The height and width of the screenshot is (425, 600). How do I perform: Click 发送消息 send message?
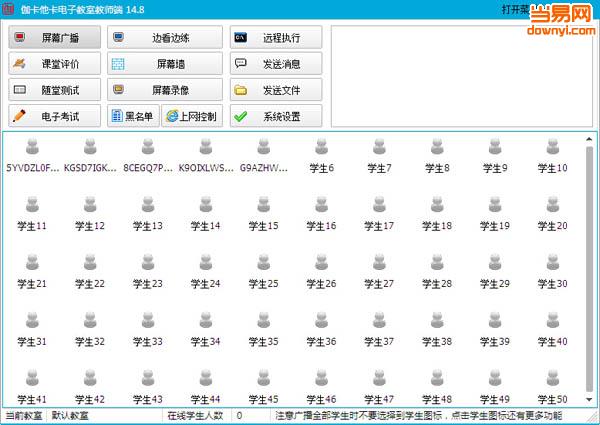click(276, 64)
